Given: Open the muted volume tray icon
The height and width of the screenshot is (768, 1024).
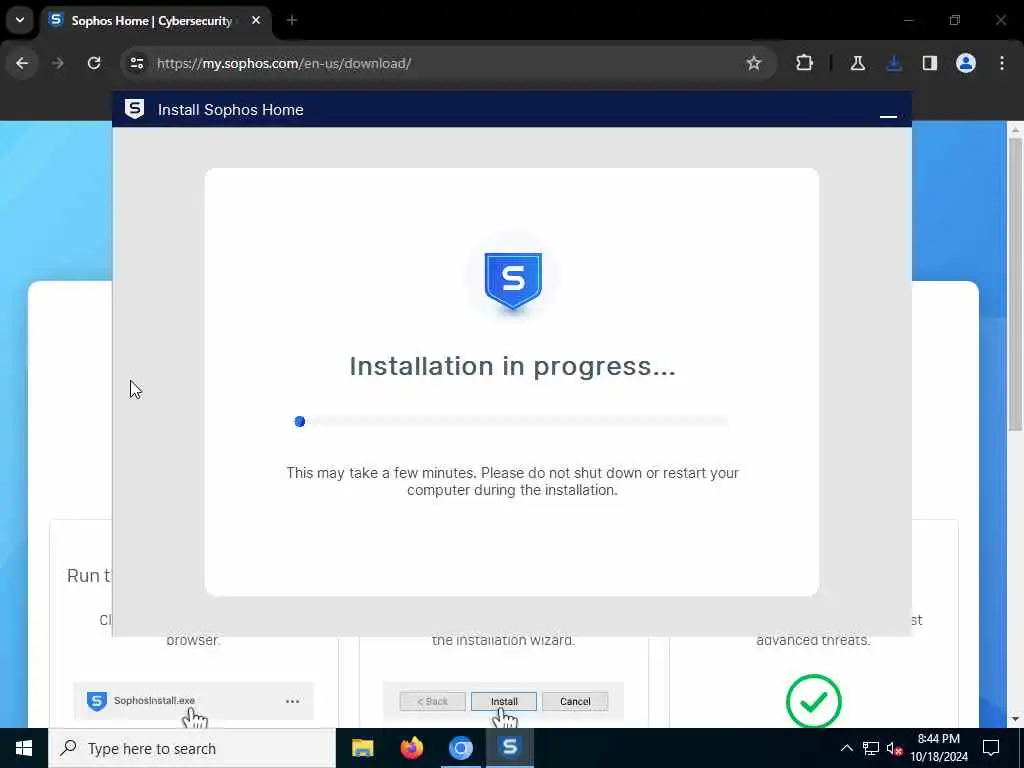Looking at the screenshot, I should [x=894, y=748].
